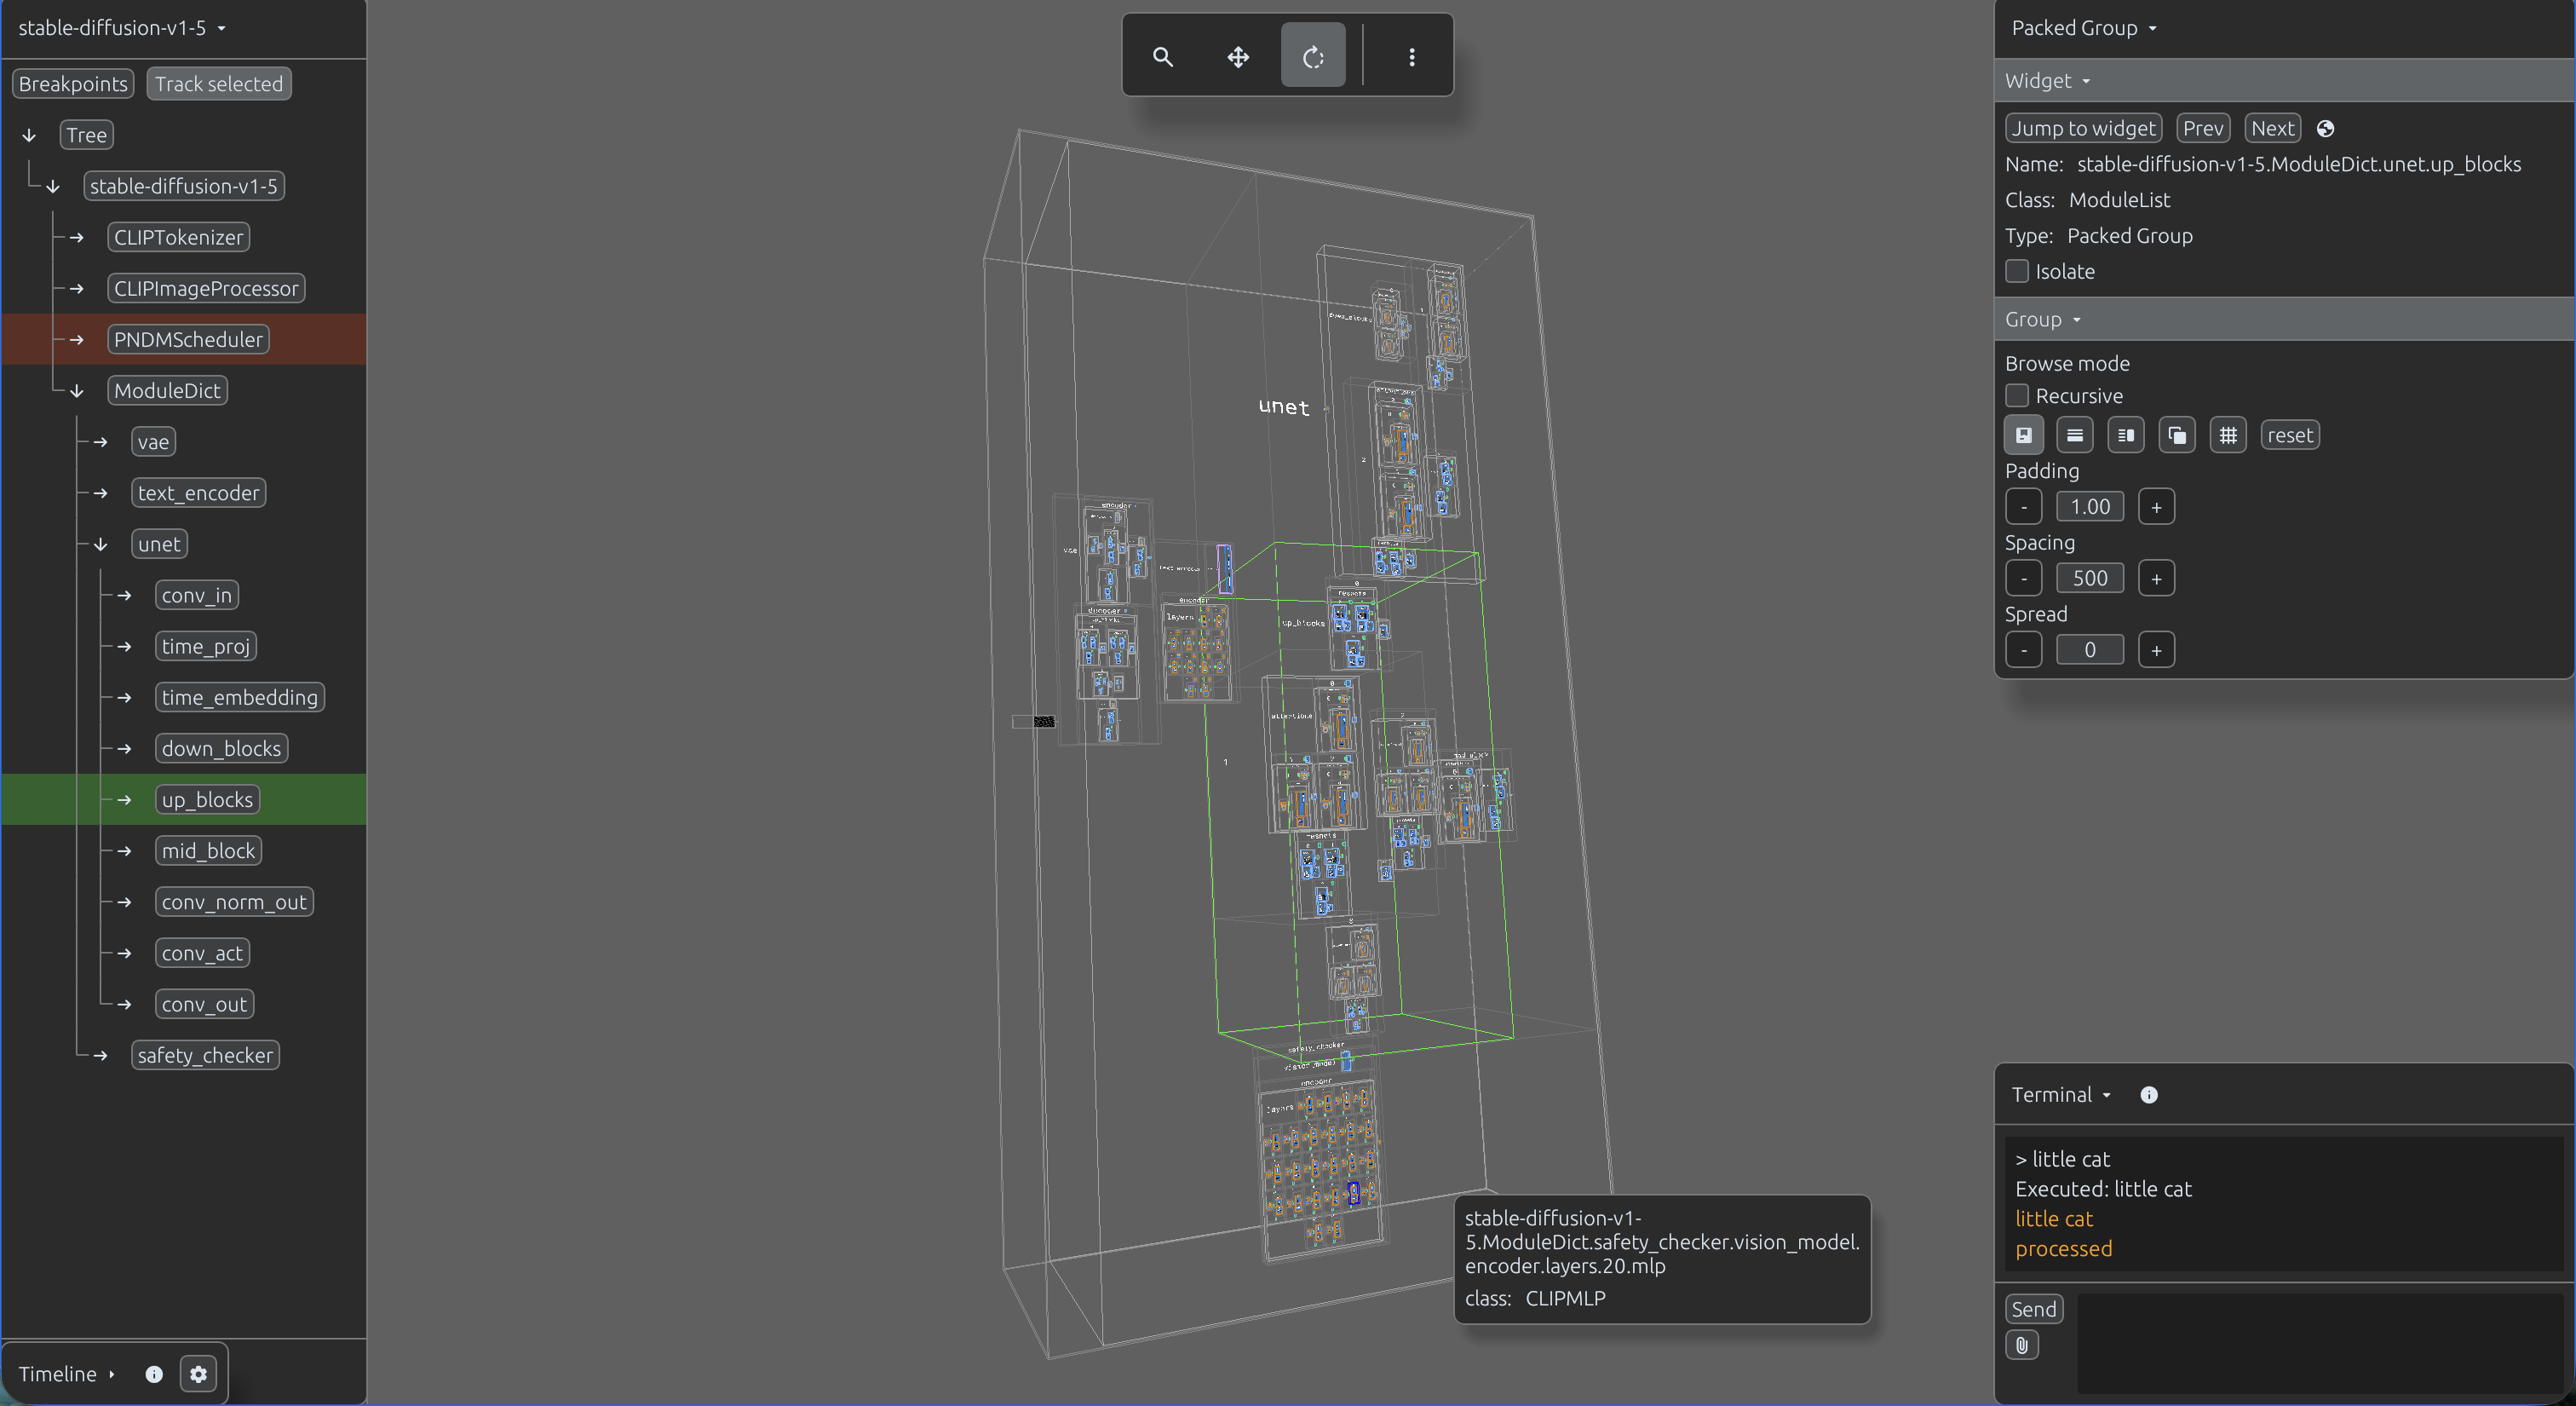Click arrow icon beside mid_block

(x=125, y=852)
